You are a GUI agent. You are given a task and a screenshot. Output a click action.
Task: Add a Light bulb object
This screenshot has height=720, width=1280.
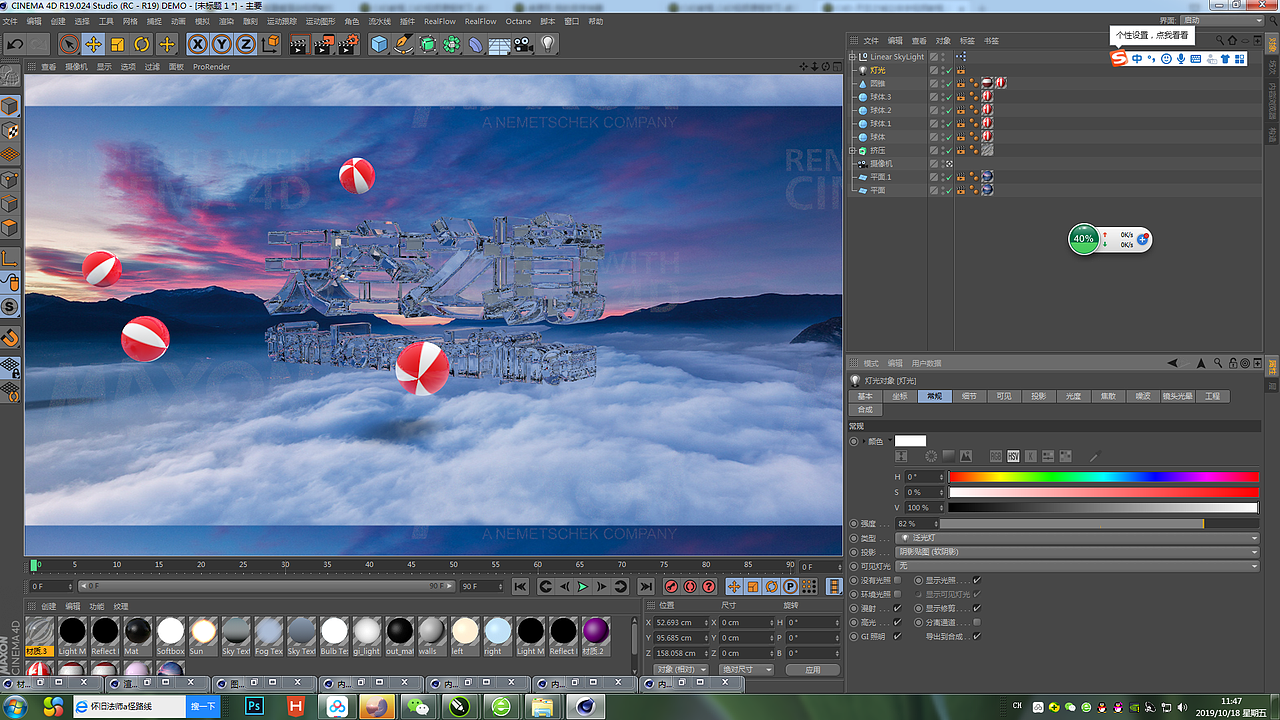548,44
